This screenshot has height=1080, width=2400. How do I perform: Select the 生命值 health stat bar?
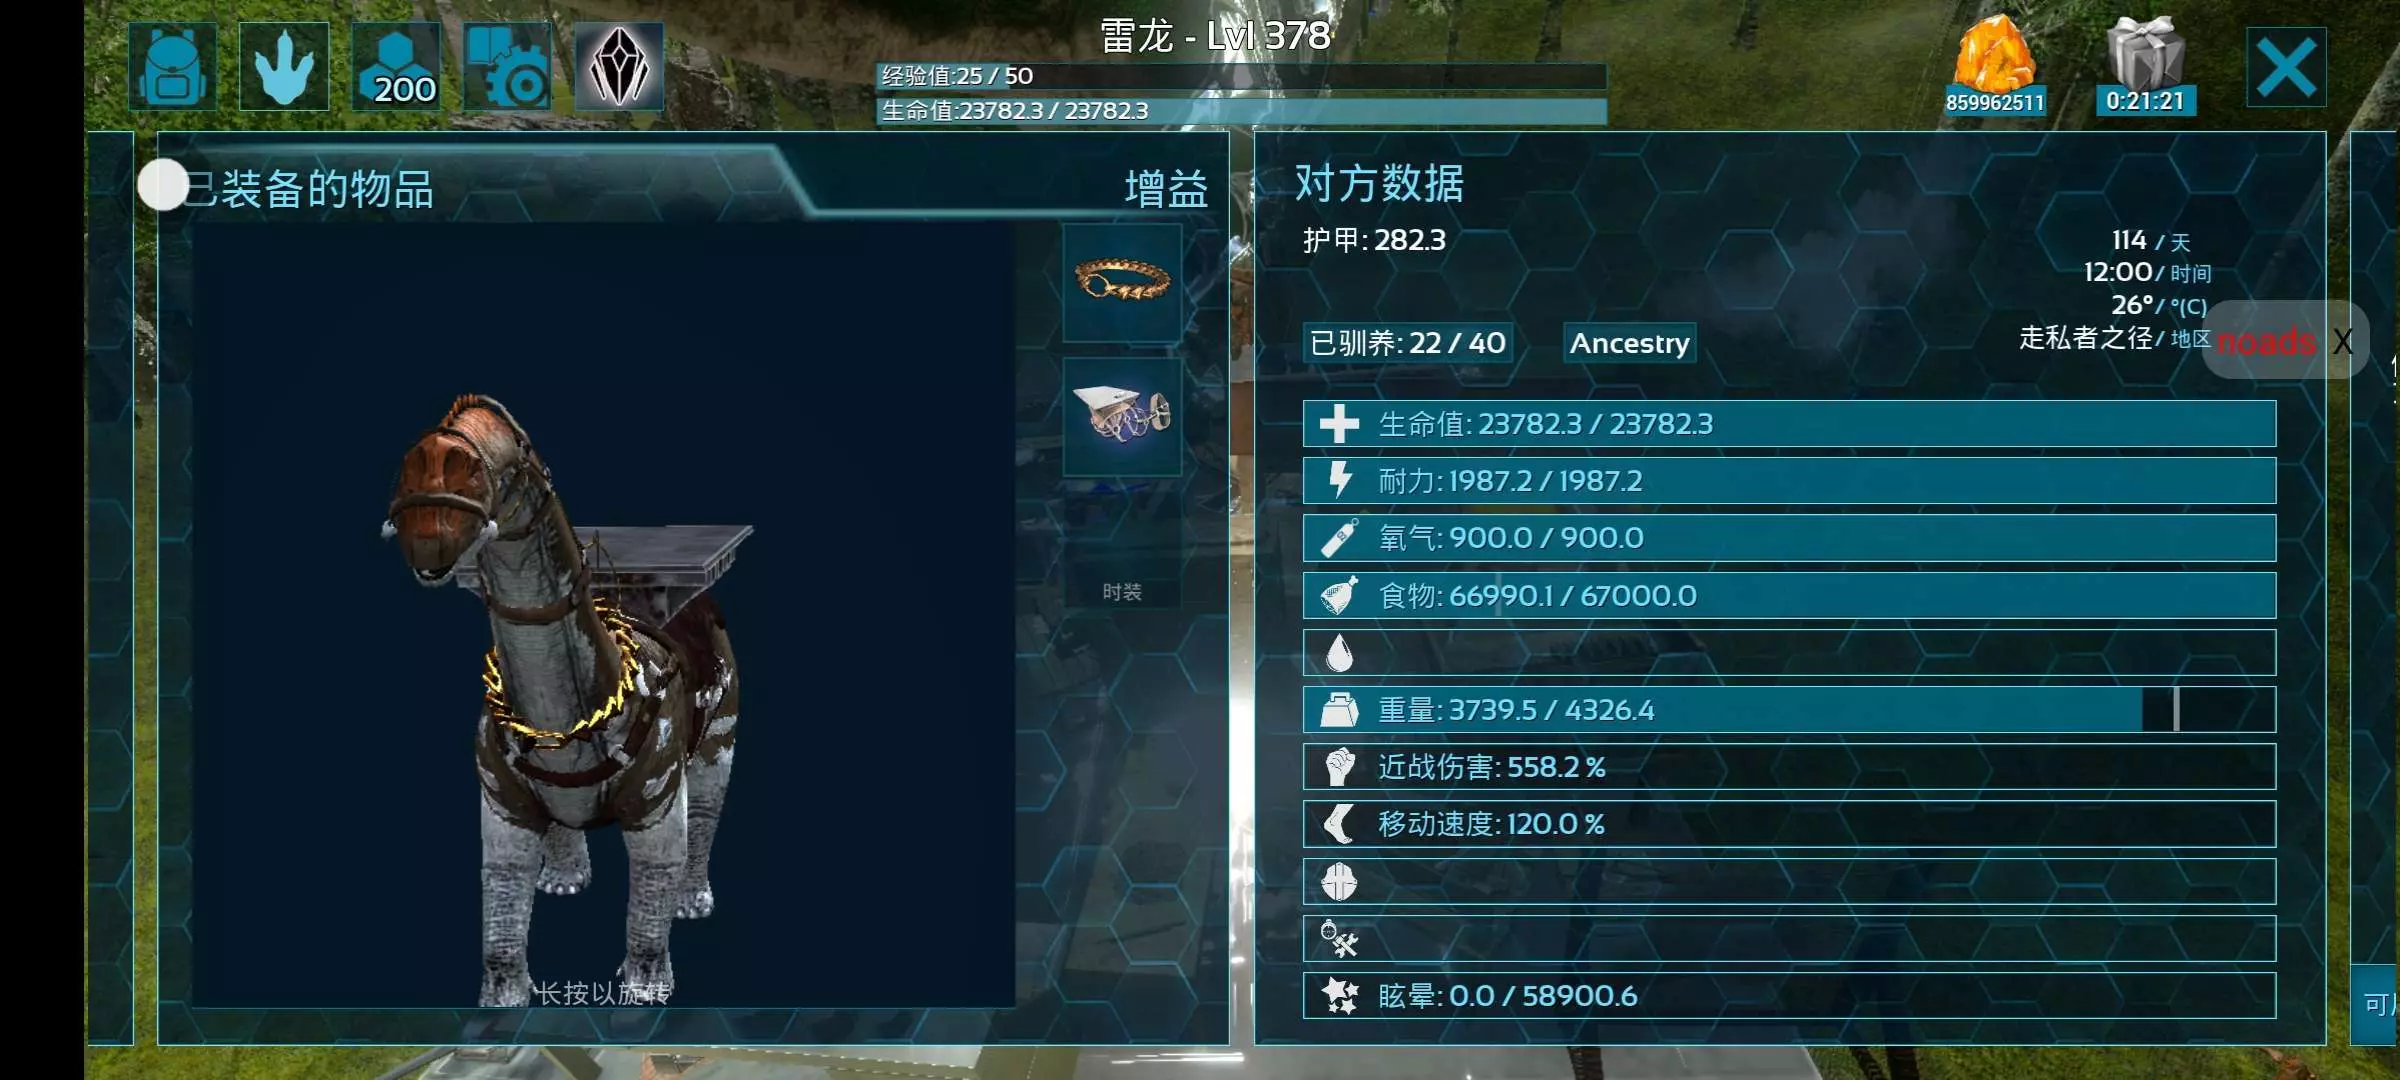pyautogui.click(x=1789, y=424)
